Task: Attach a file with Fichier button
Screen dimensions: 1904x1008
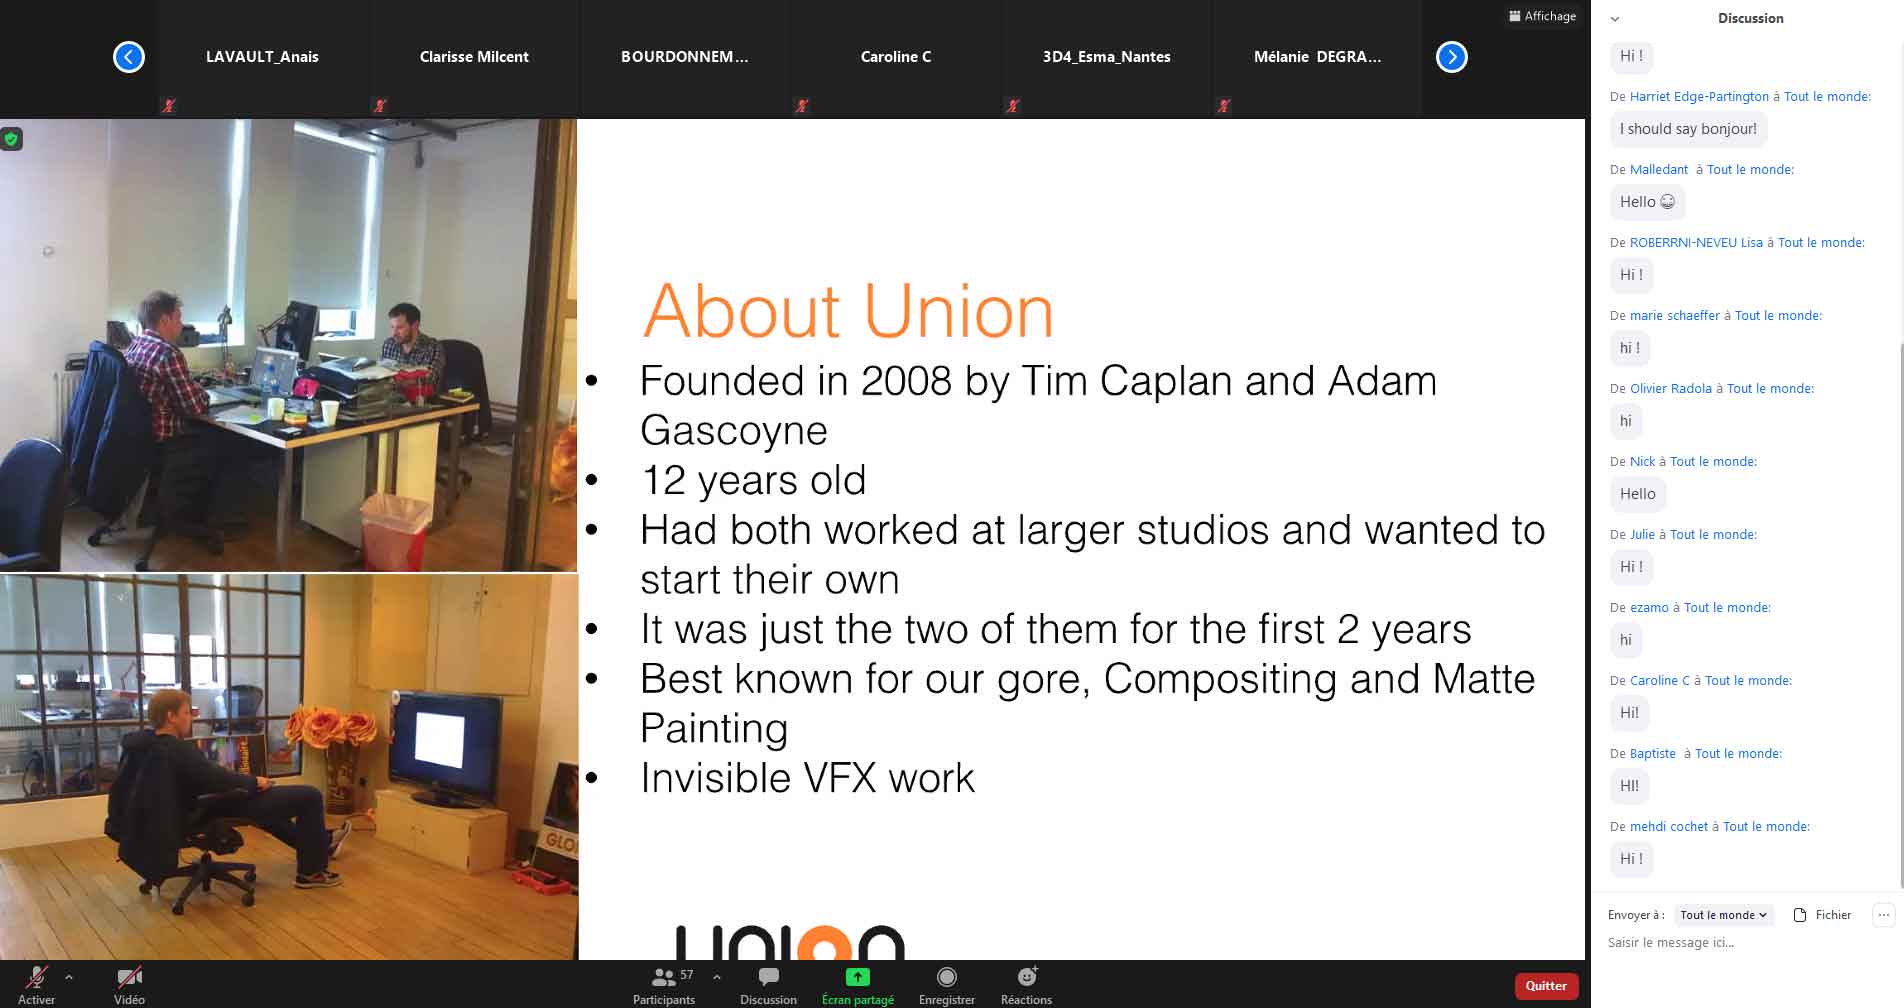Action: coord(1822,915)
